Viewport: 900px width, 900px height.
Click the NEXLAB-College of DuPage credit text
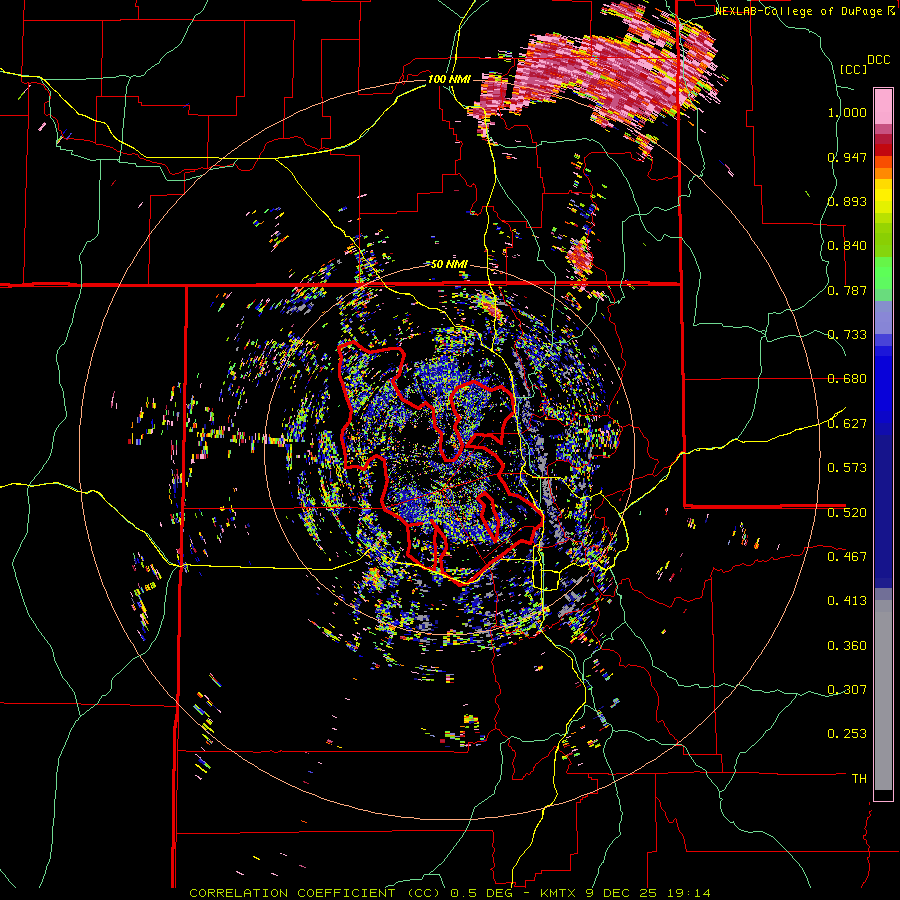799,11
